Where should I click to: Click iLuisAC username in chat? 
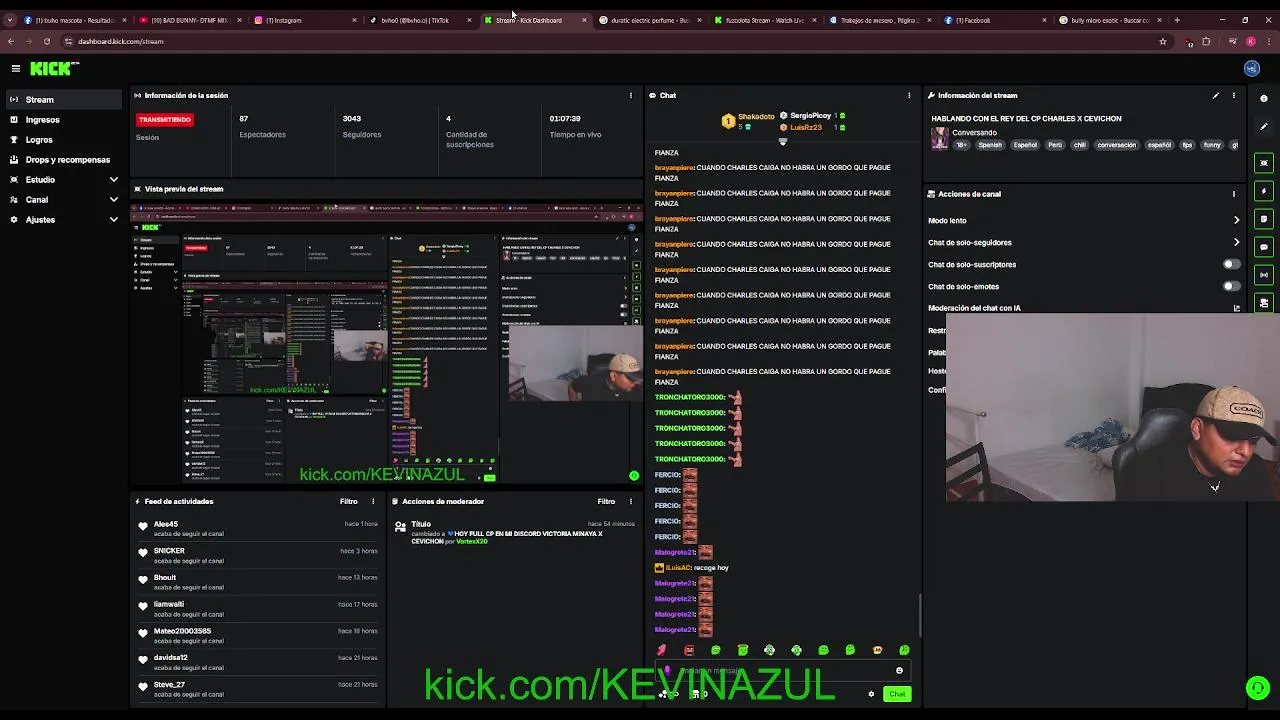tap(678, 568)
